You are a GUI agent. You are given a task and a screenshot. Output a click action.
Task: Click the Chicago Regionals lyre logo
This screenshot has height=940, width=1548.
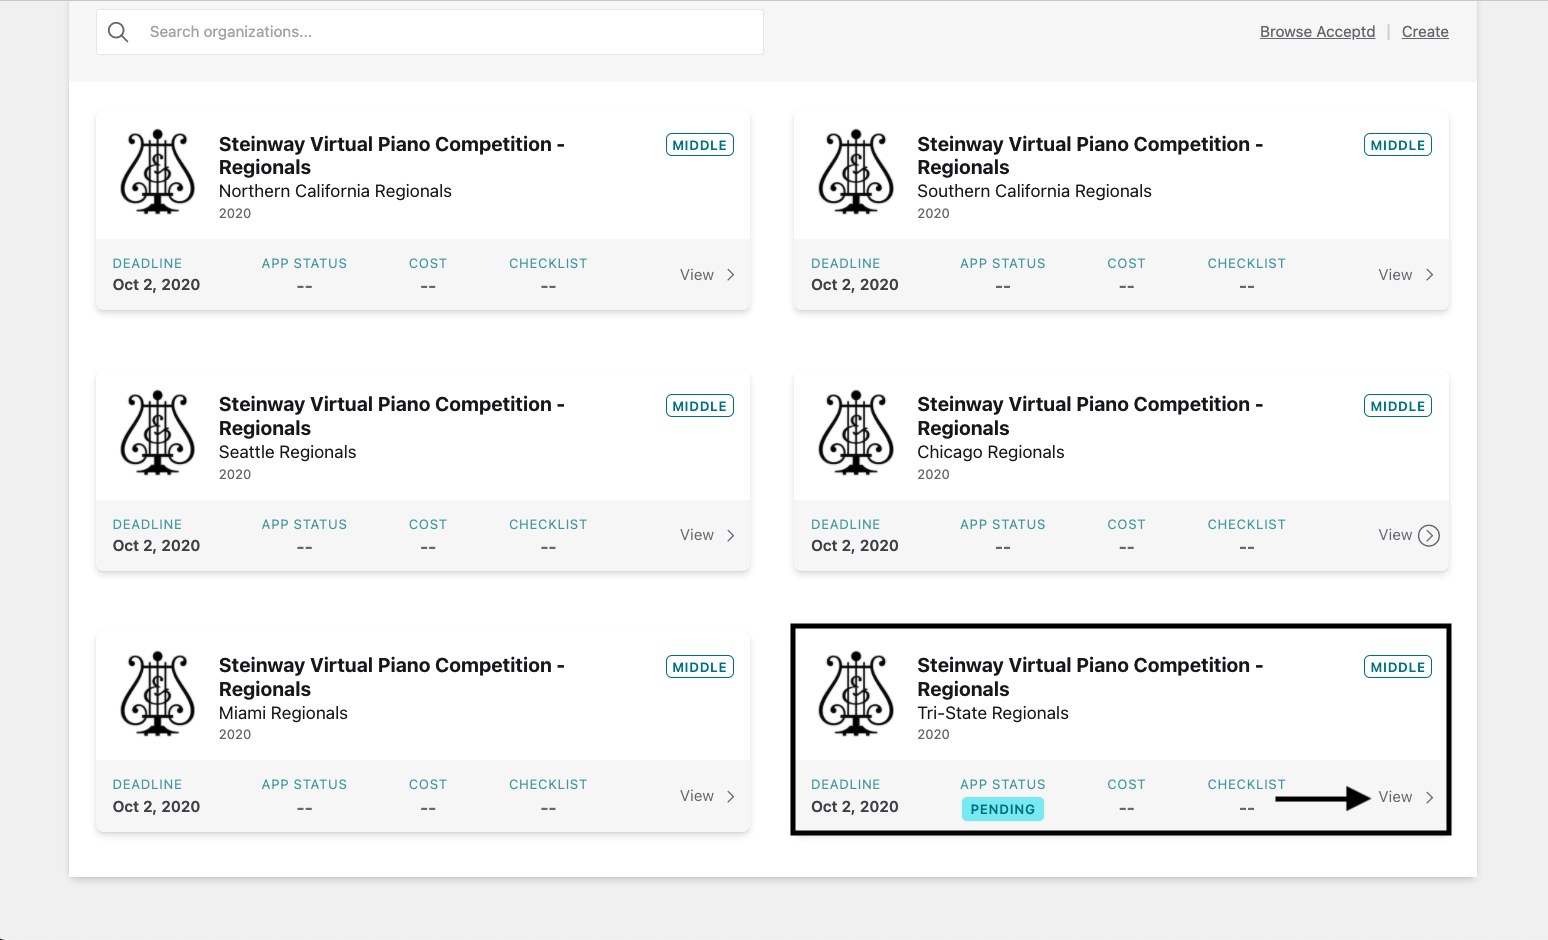coord(856,433)
